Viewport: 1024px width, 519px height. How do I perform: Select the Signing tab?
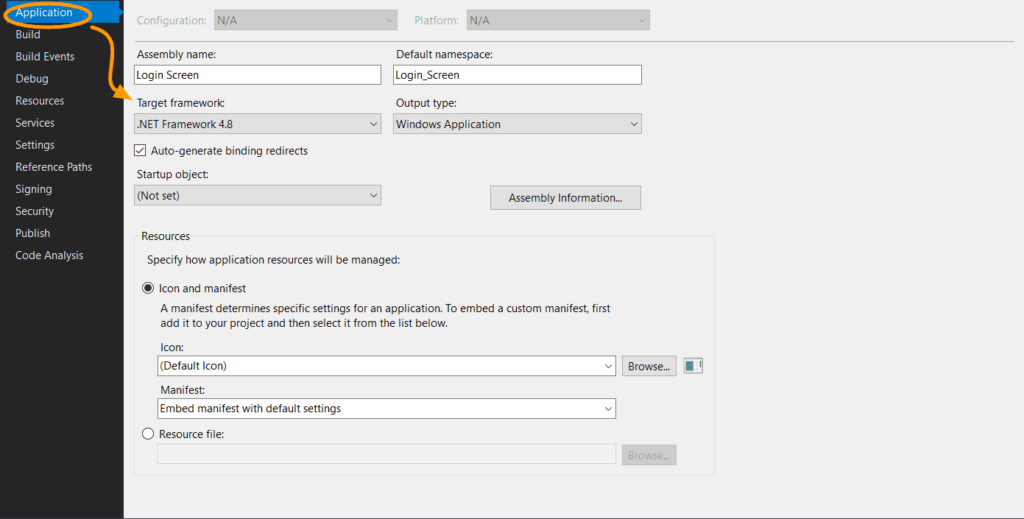click(x=34, y=189)
